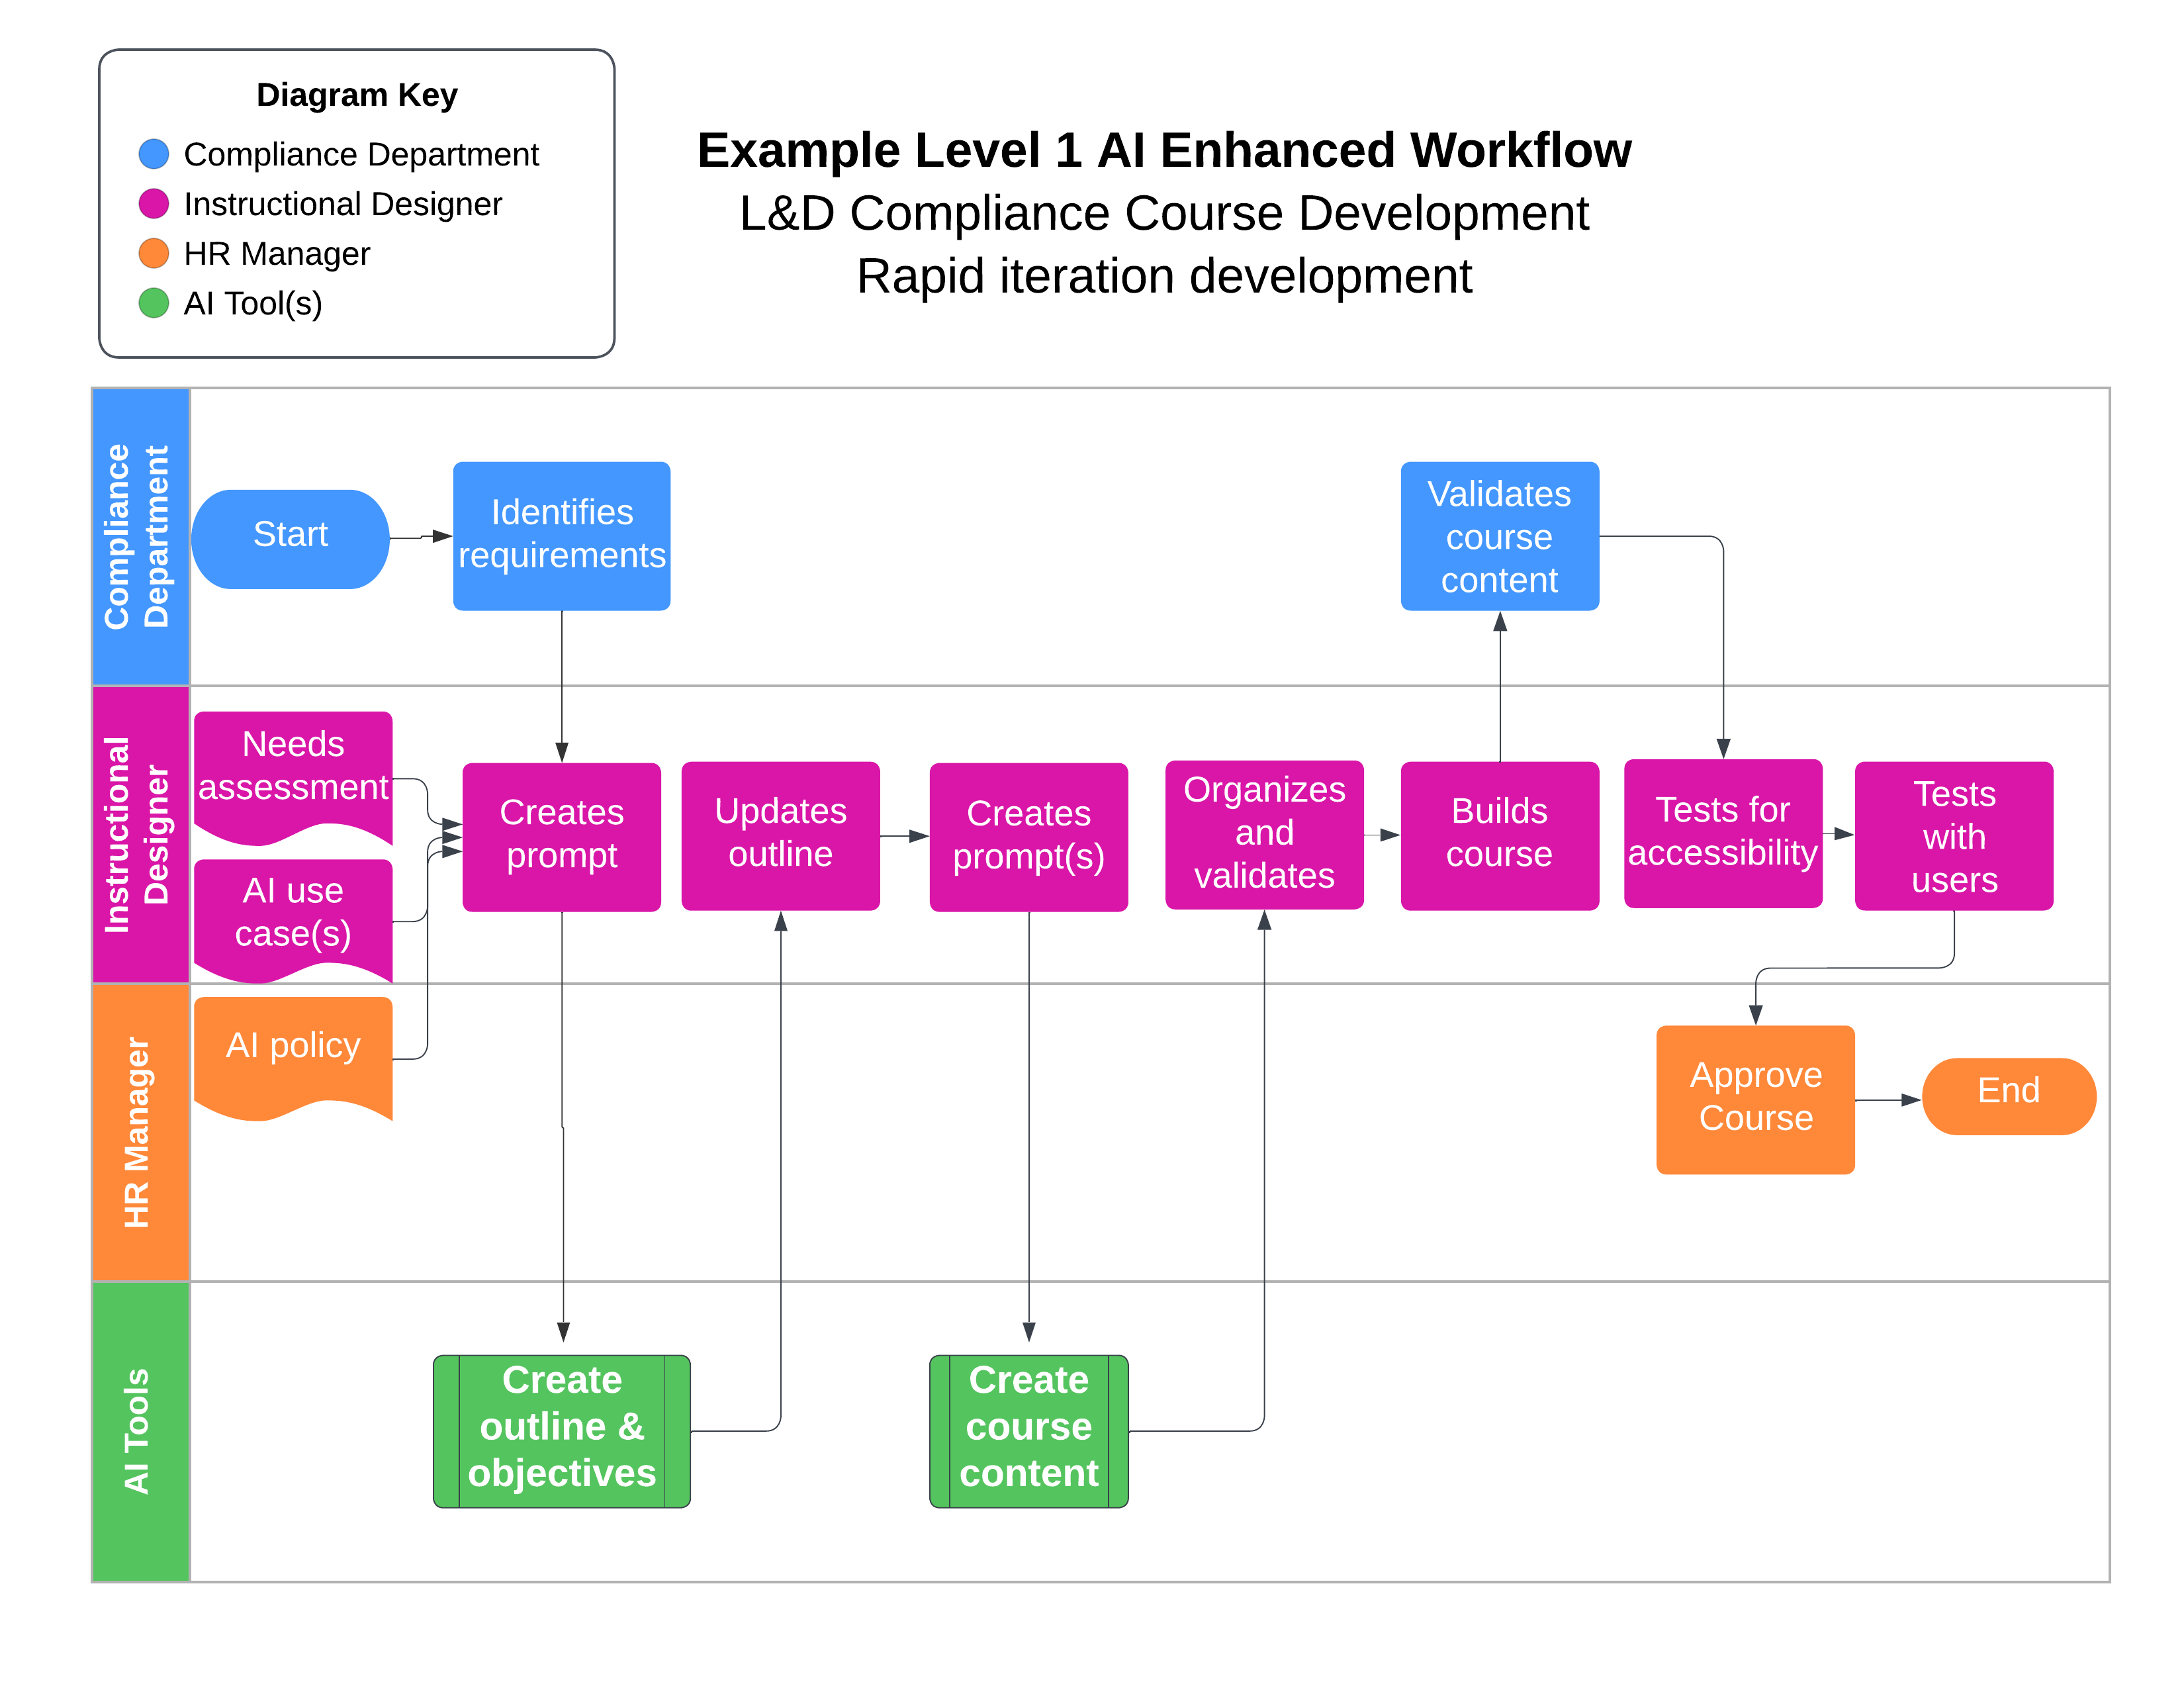The image size is (2184, 1688).
Task: Select the Instructional Designer swimlane header
Action: coord(140,834)
